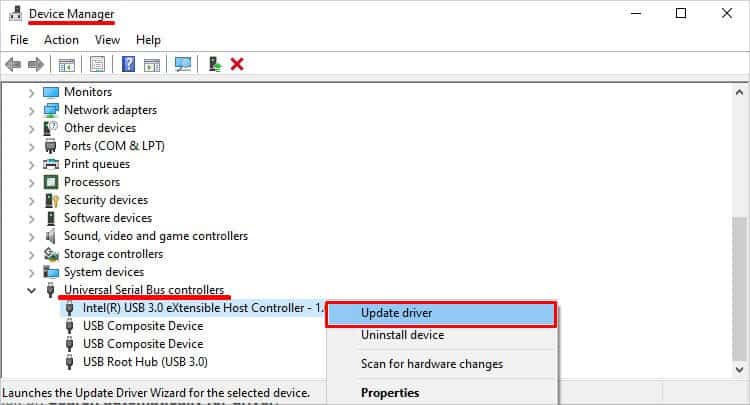Select the Print queues tree label
The image size is (750, 405).
coord(97,164)
